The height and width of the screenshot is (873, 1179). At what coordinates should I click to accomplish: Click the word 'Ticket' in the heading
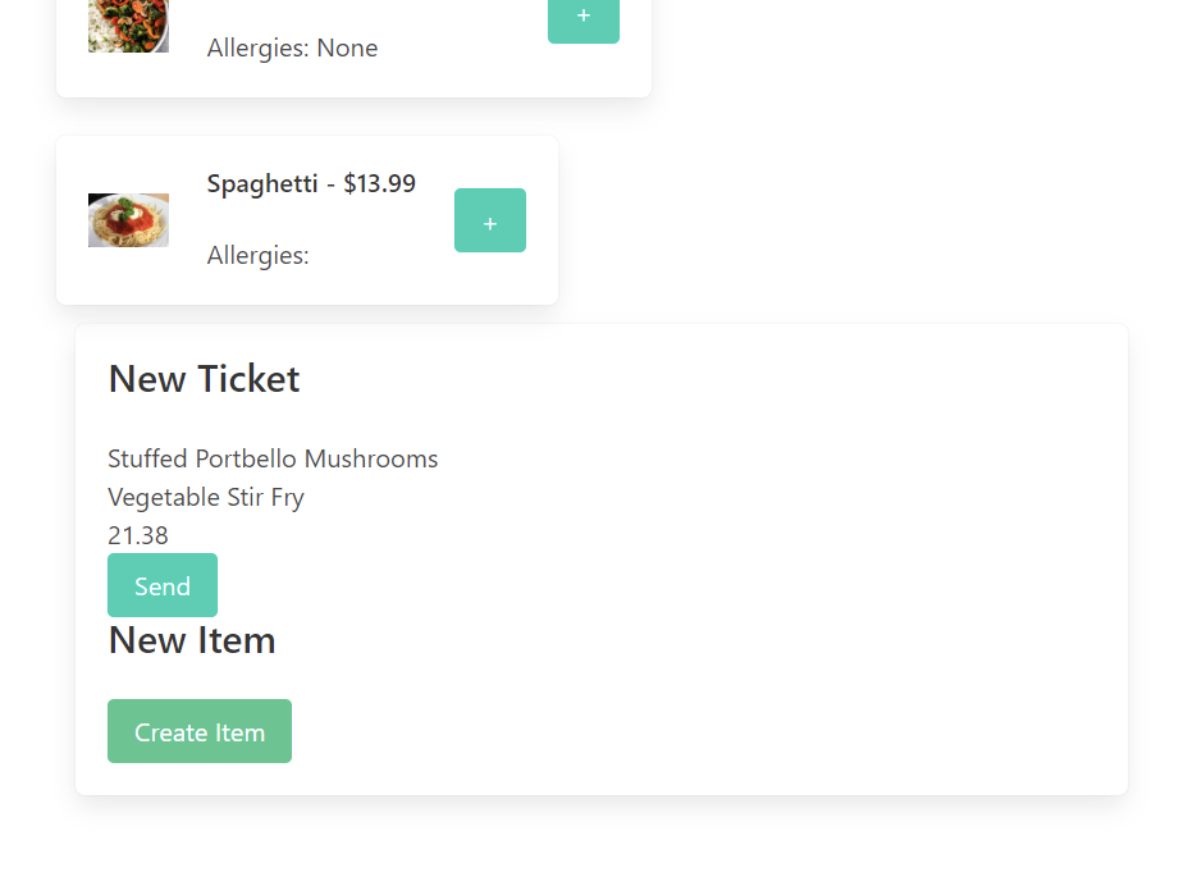pos(248,379)
